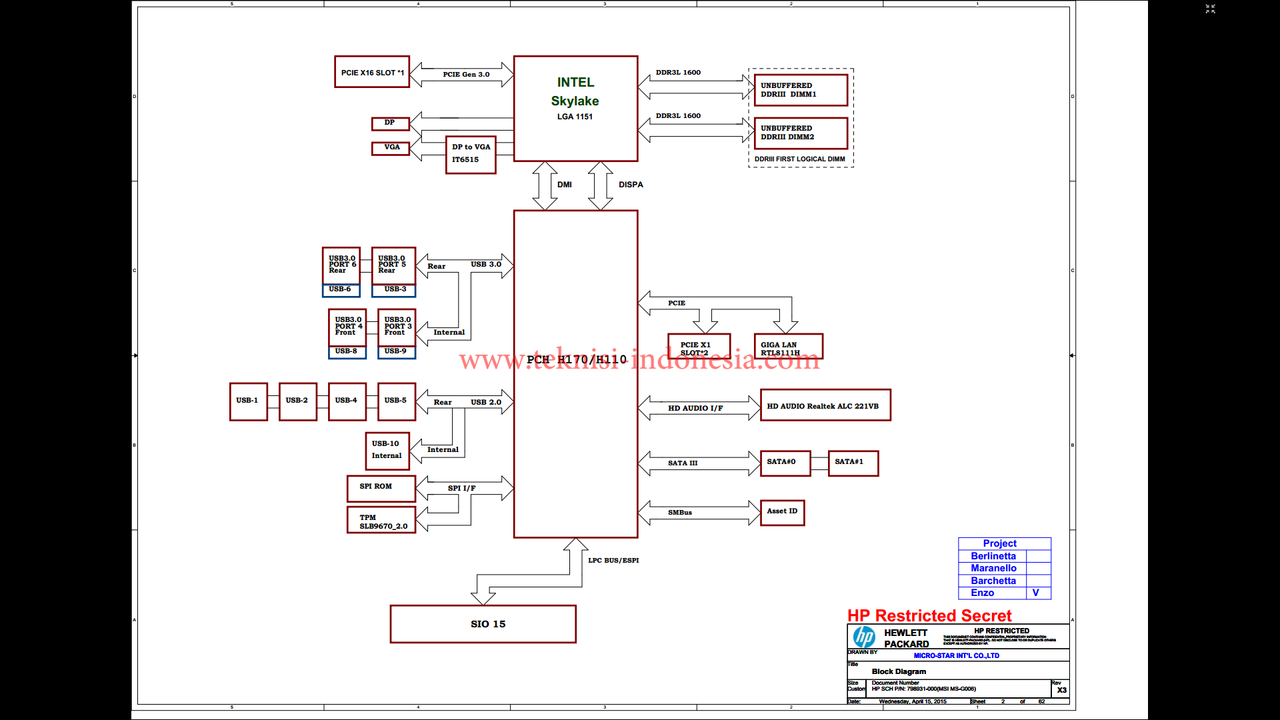Click the "UNBUFFERED DDRIII DIMM2" box

click(x=800, y=133)
